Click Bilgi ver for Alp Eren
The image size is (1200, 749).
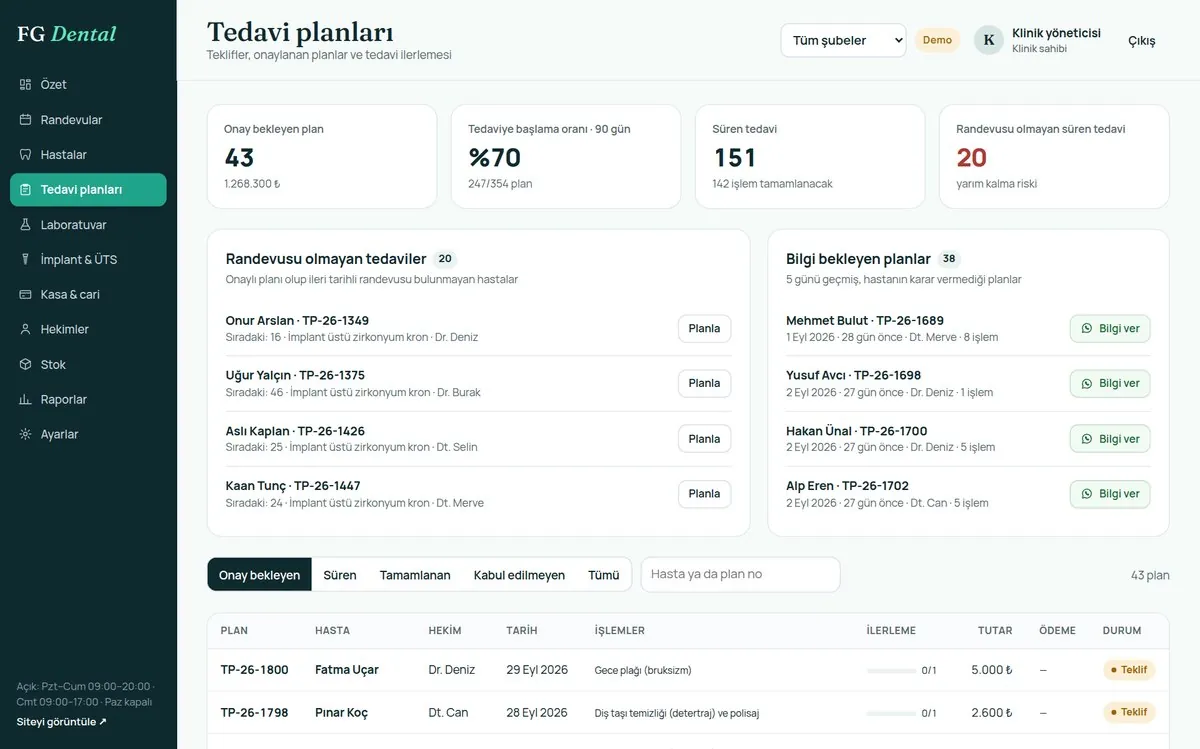1110,494
